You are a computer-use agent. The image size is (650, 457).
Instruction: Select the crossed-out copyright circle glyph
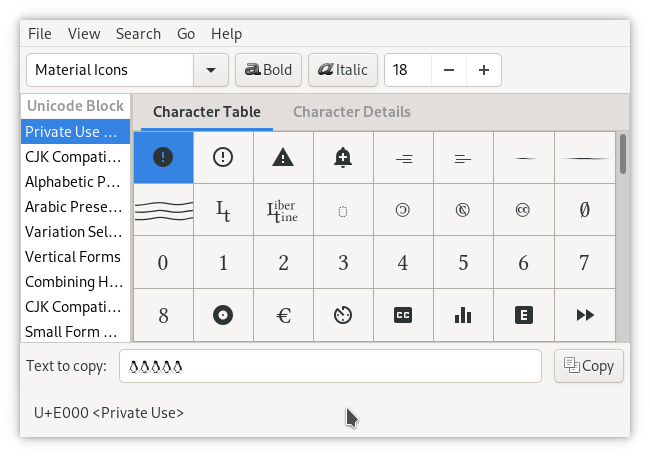463,210
